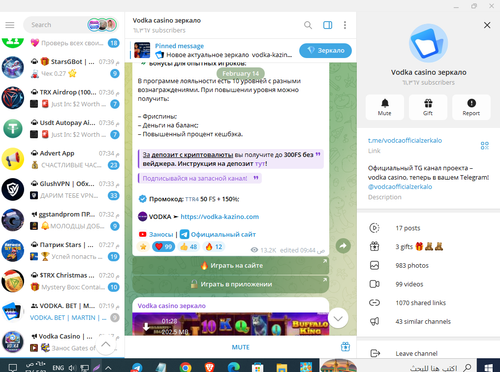This screenshot has height=372, width=500.
Task: Show hidden tray icons chevron
Action: click(108, 368)
